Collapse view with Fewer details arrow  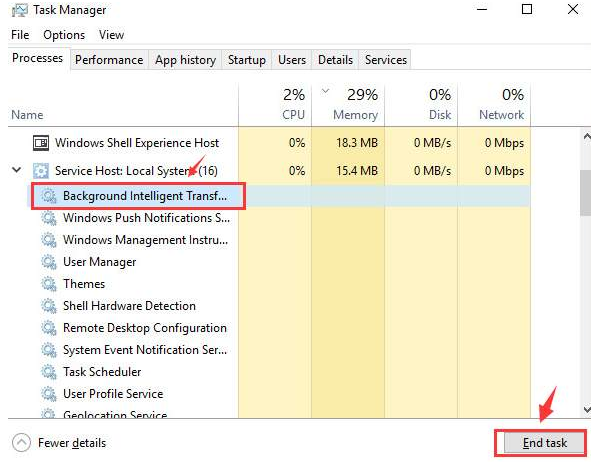pos(21,442)
